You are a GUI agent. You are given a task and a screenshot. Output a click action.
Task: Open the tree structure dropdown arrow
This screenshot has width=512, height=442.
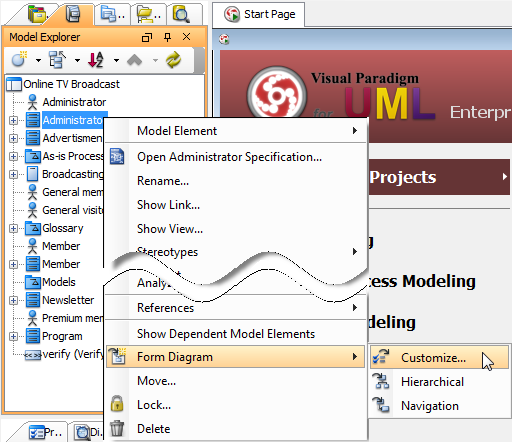coord(77,60)
